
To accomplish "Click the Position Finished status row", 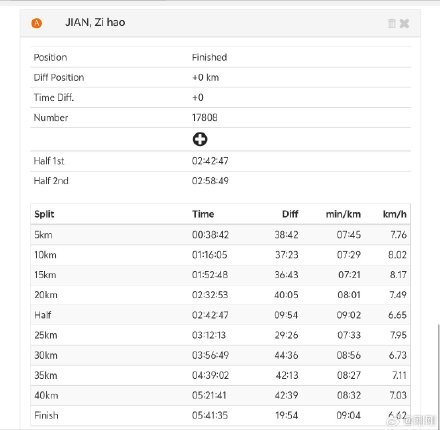I will tap(220, 57).
